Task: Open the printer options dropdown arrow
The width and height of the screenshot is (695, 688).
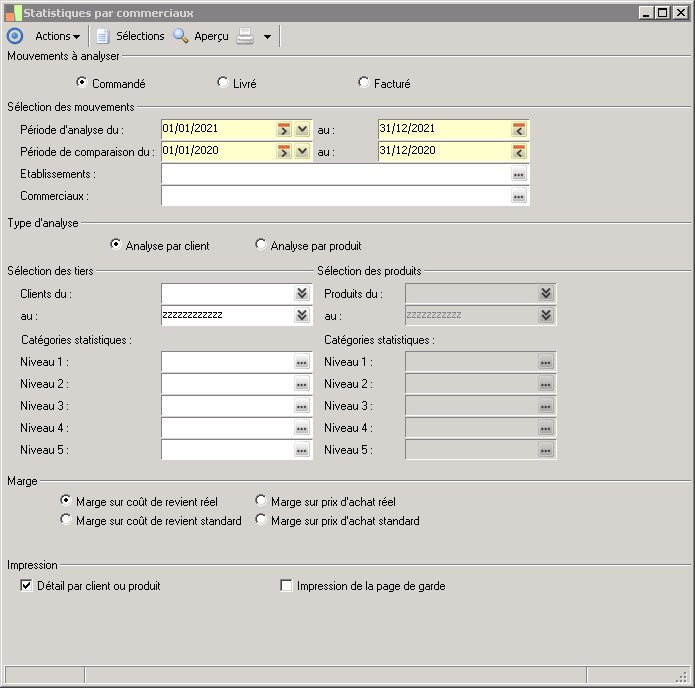Action: [267, 37]
